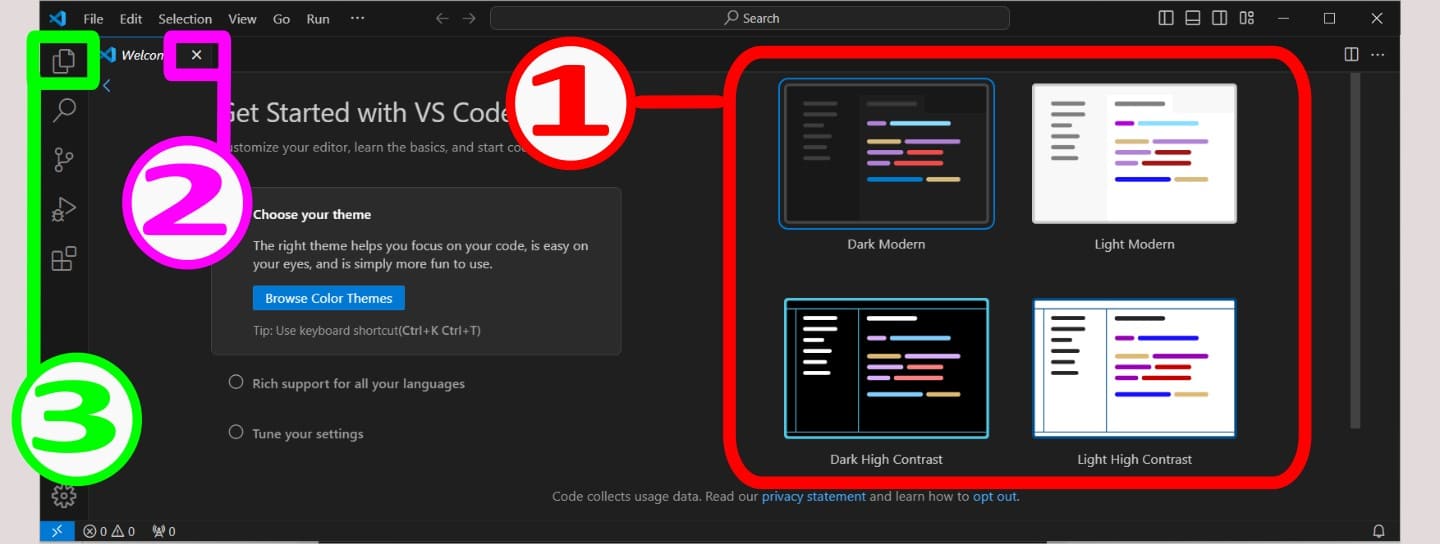Expand the hidden menus ellipsis
1440x544 pixels.
coord(357,19)
